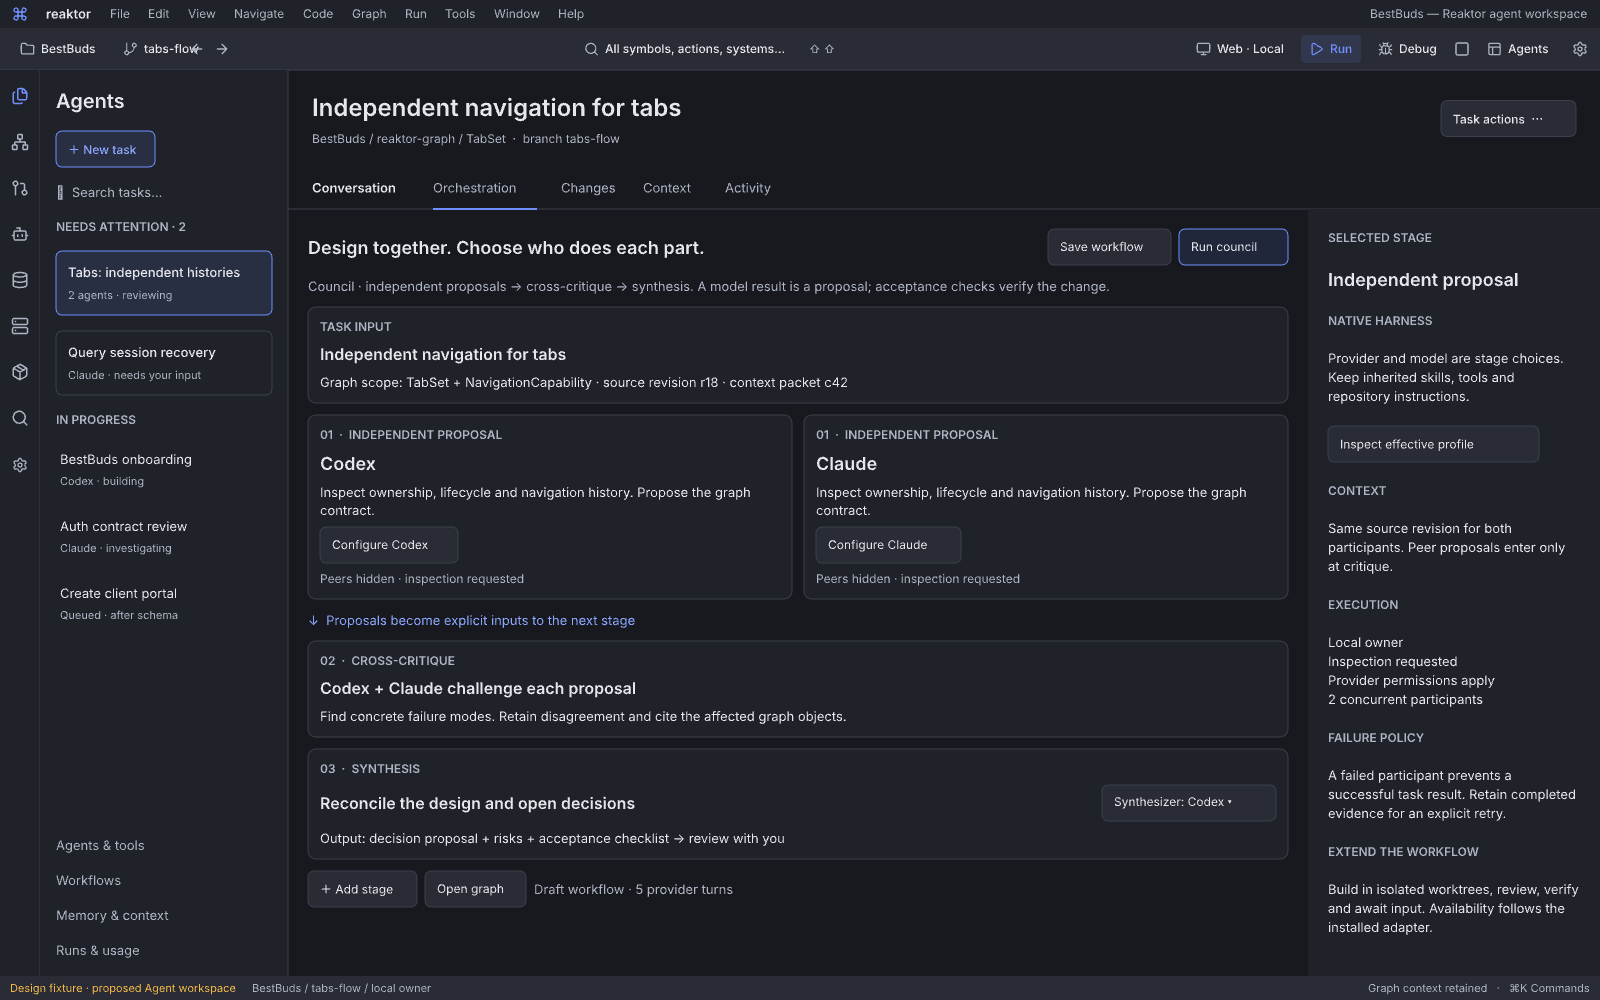
Task: Open the Web · Local run target selector
Action: pos(1240,49)
